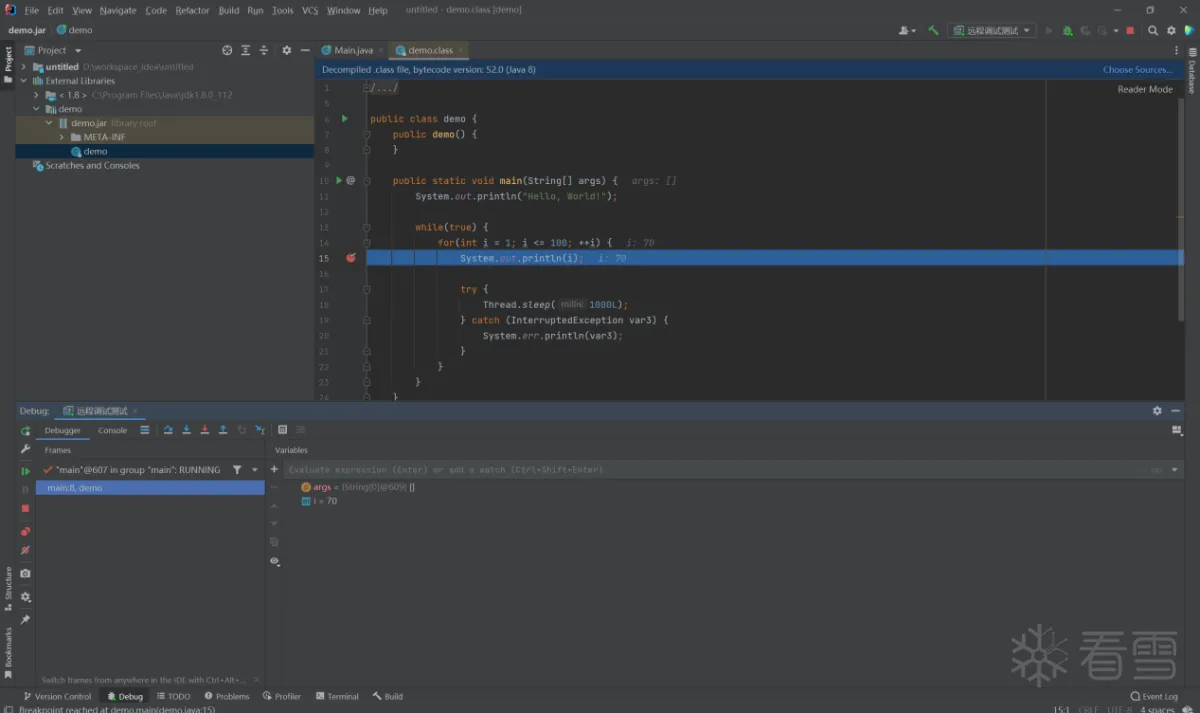
Task: Click the Choose Sources link
Action: coord(1137,70)
